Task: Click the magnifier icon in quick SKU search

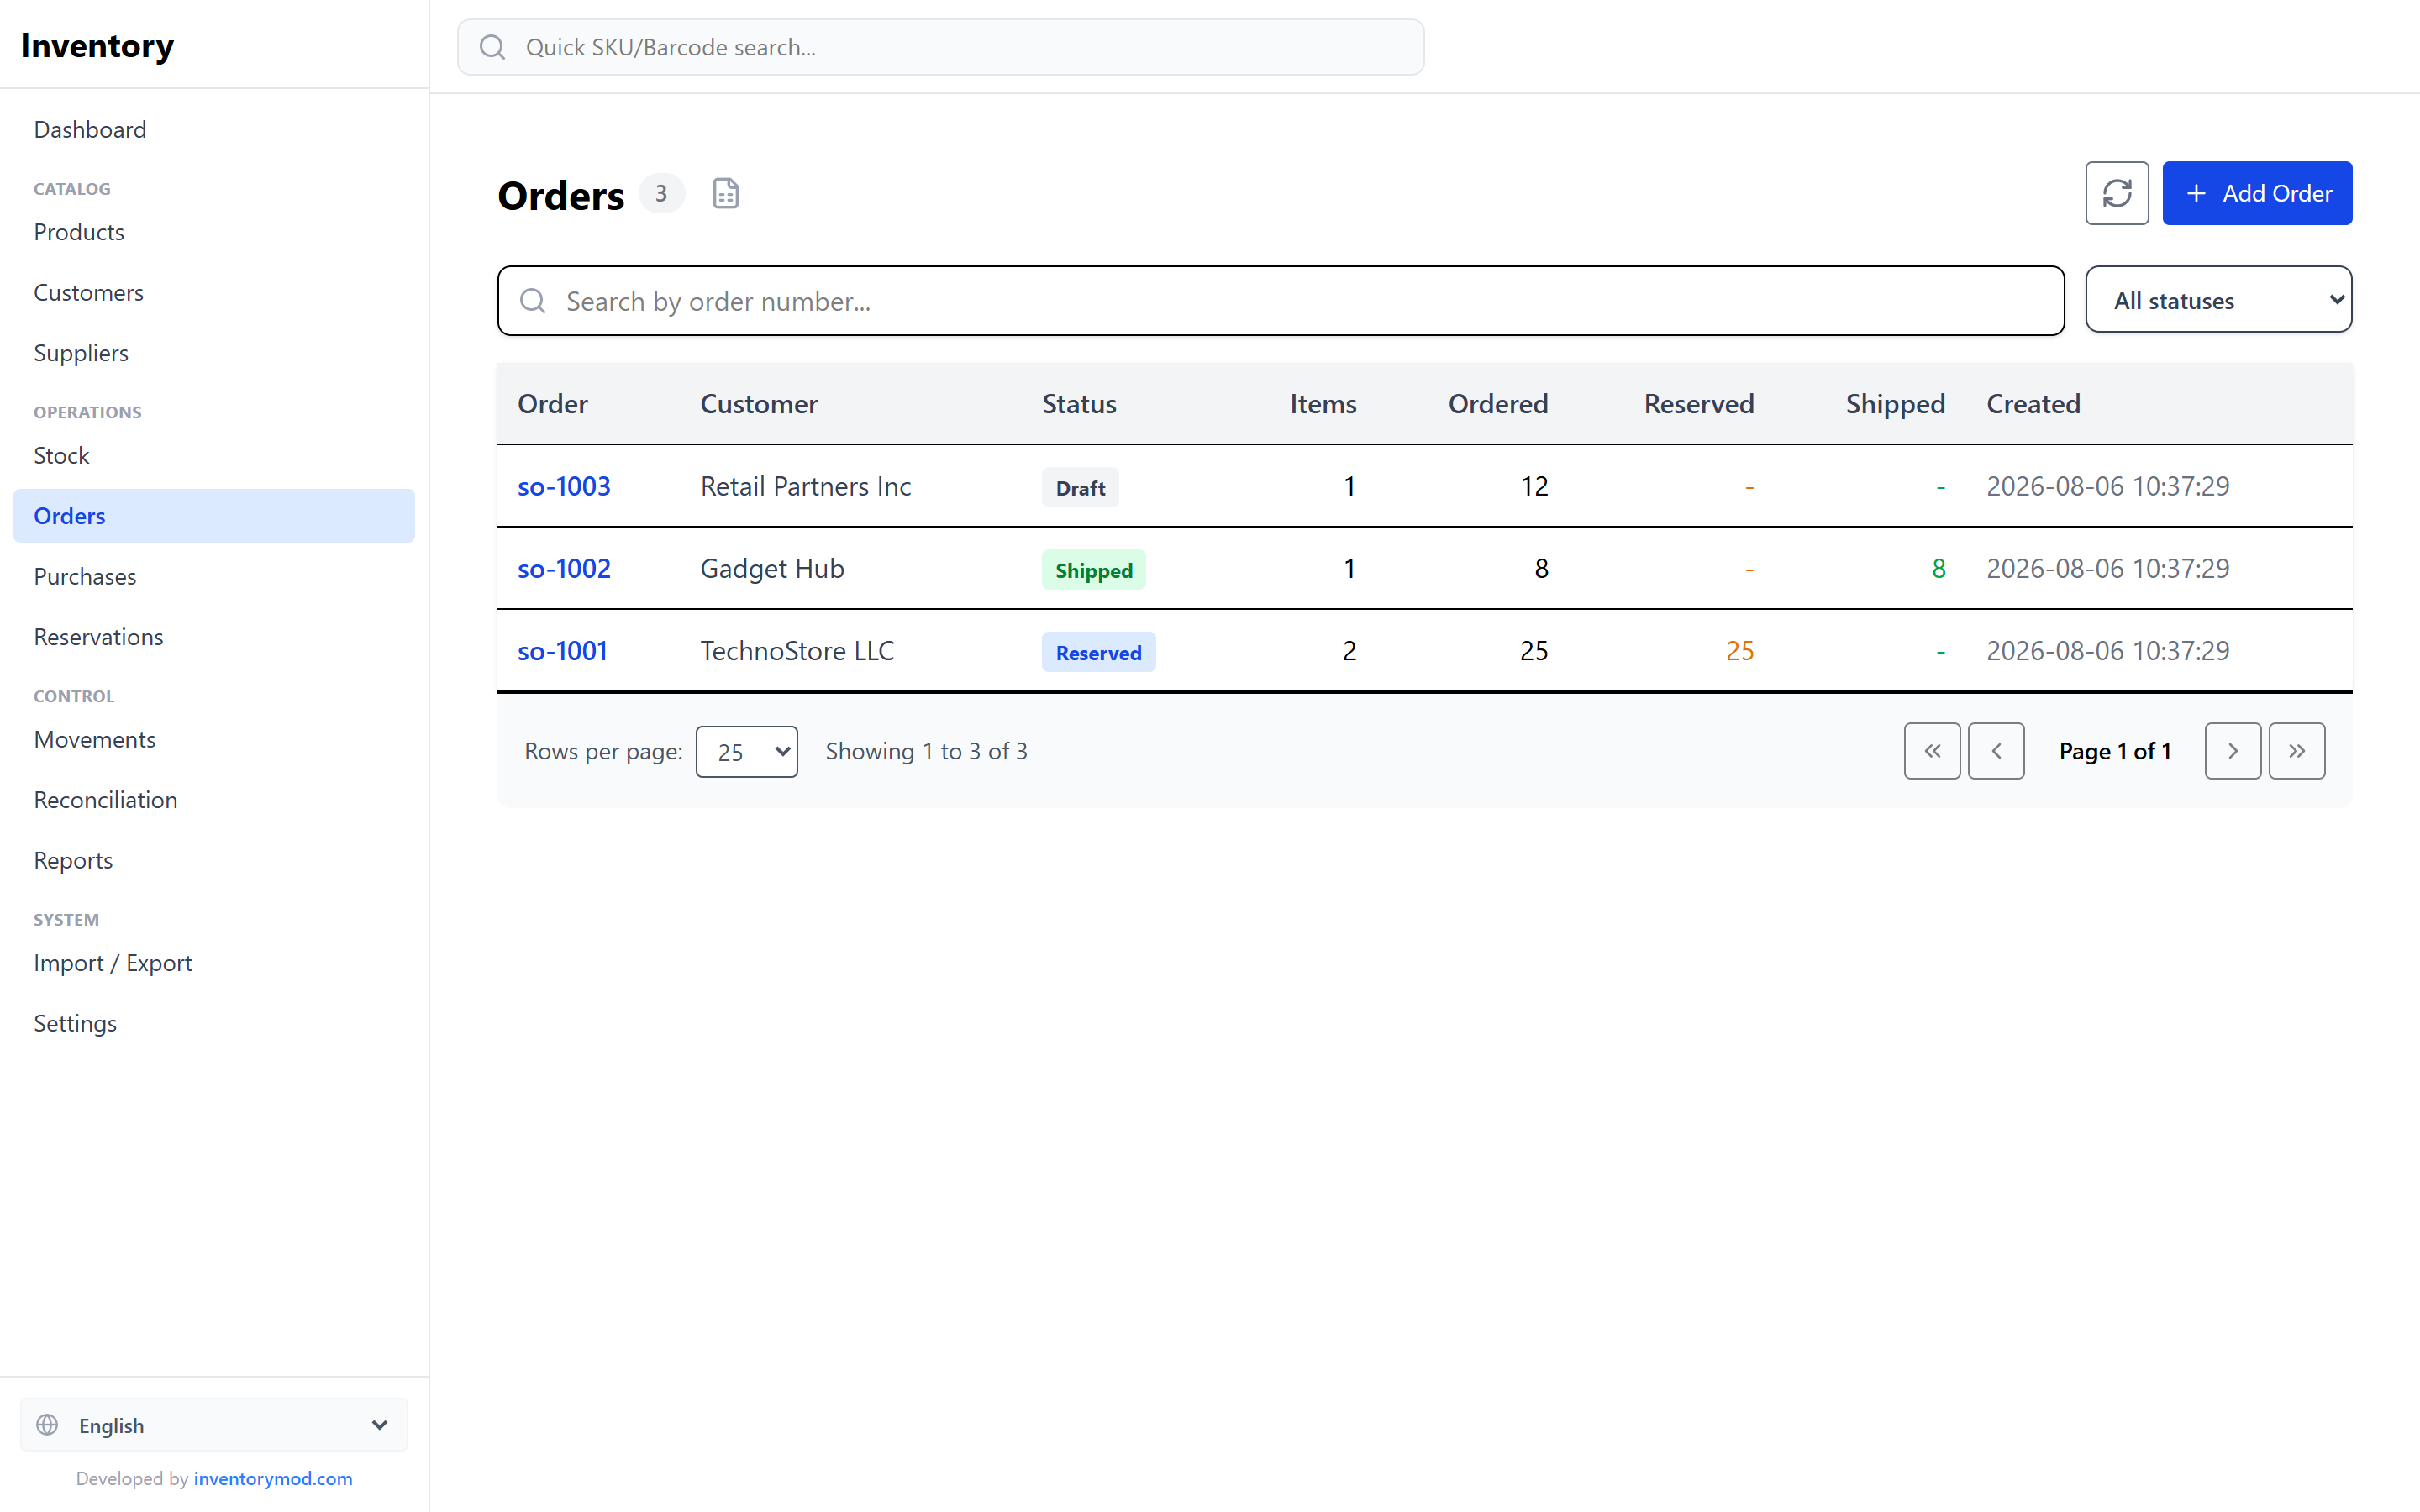Action: tap(492, 47)
